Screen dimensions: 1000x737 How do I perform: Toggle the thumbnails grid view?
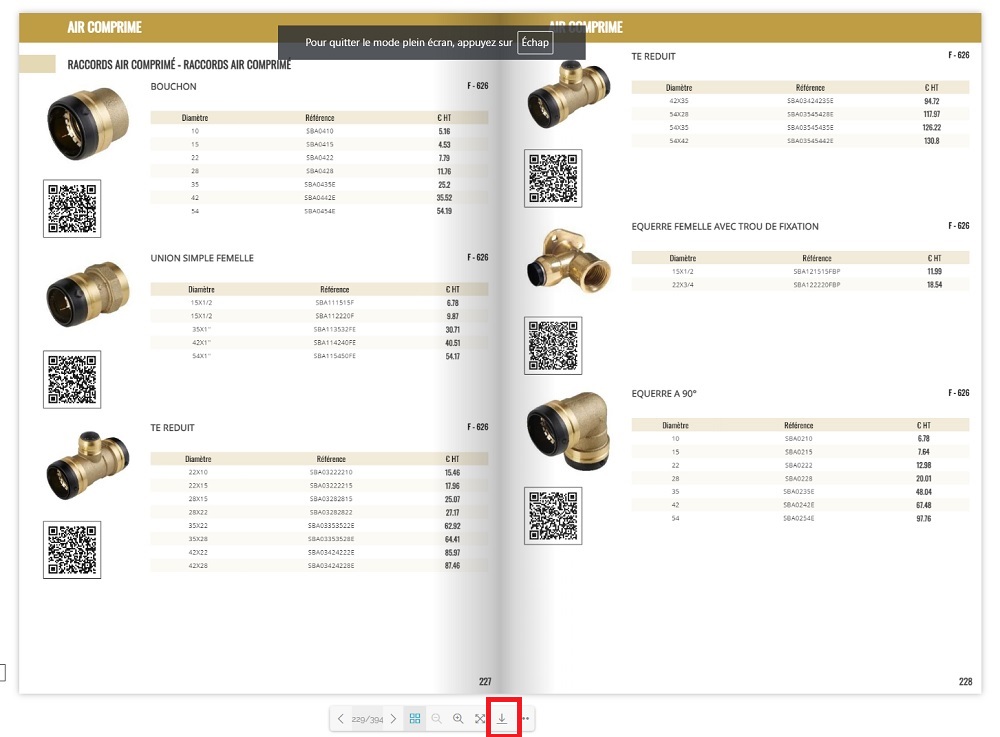[415, 719]
